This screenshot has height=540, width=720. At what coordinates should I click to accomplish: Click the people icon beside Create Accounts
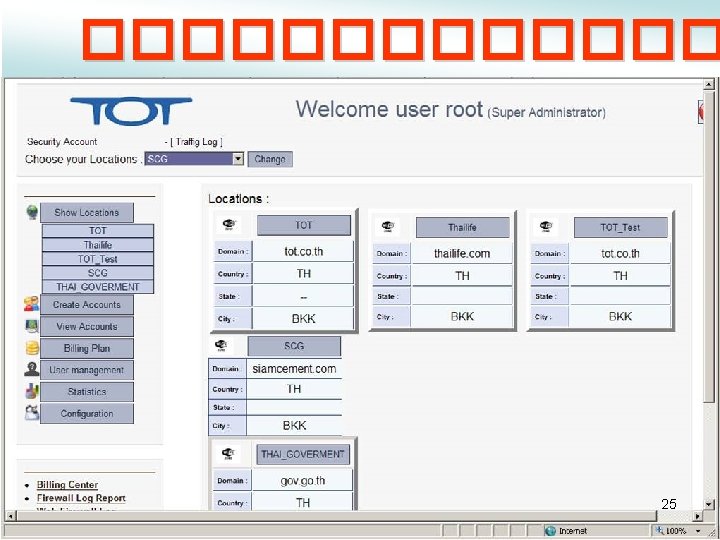(32, 304)
